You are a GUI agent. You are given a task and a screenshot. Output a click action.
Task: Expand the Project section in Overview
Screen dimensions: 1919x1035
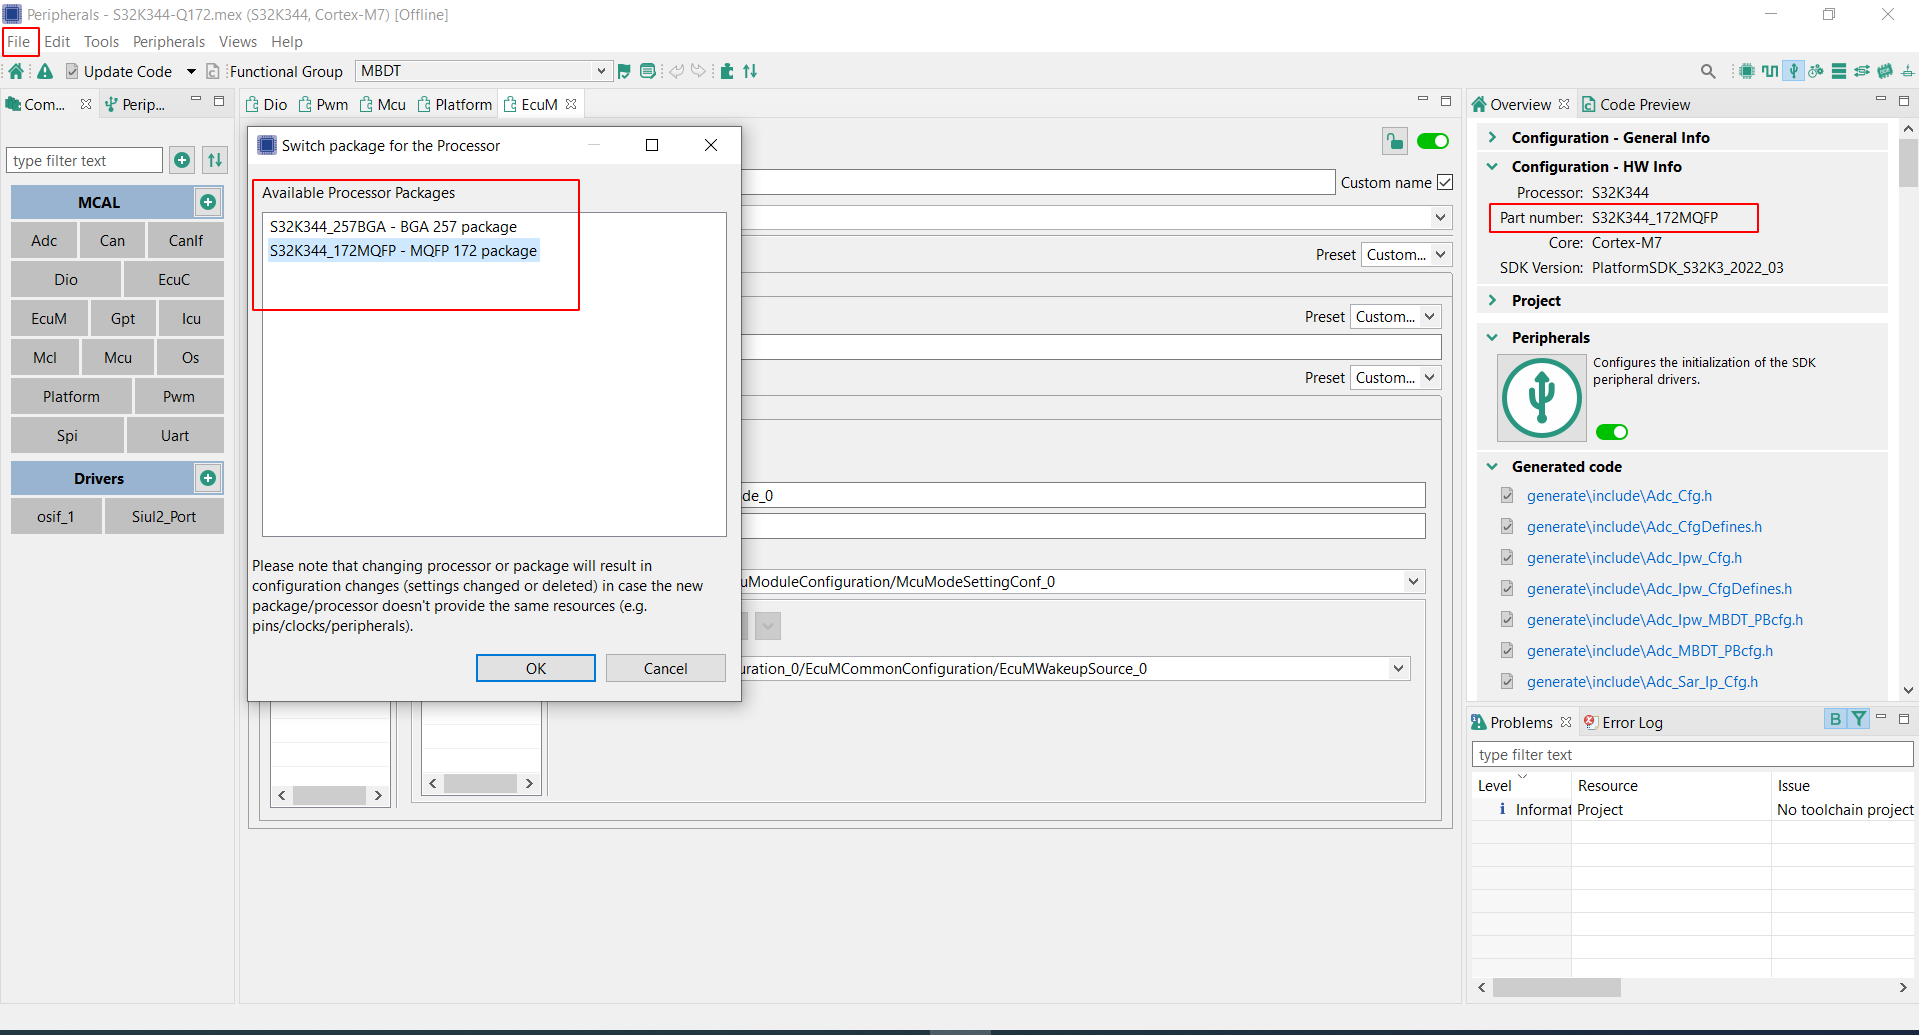tap(1493, 300)
